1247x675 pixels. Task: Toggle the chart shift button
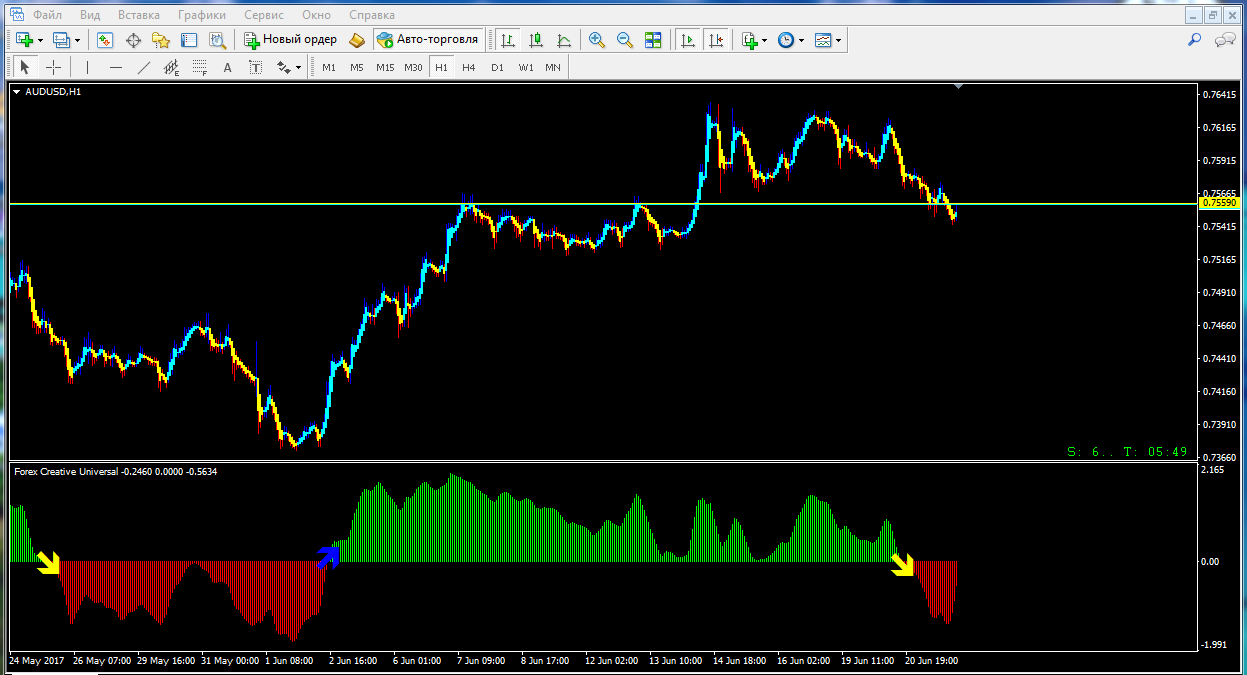(716, 40)
